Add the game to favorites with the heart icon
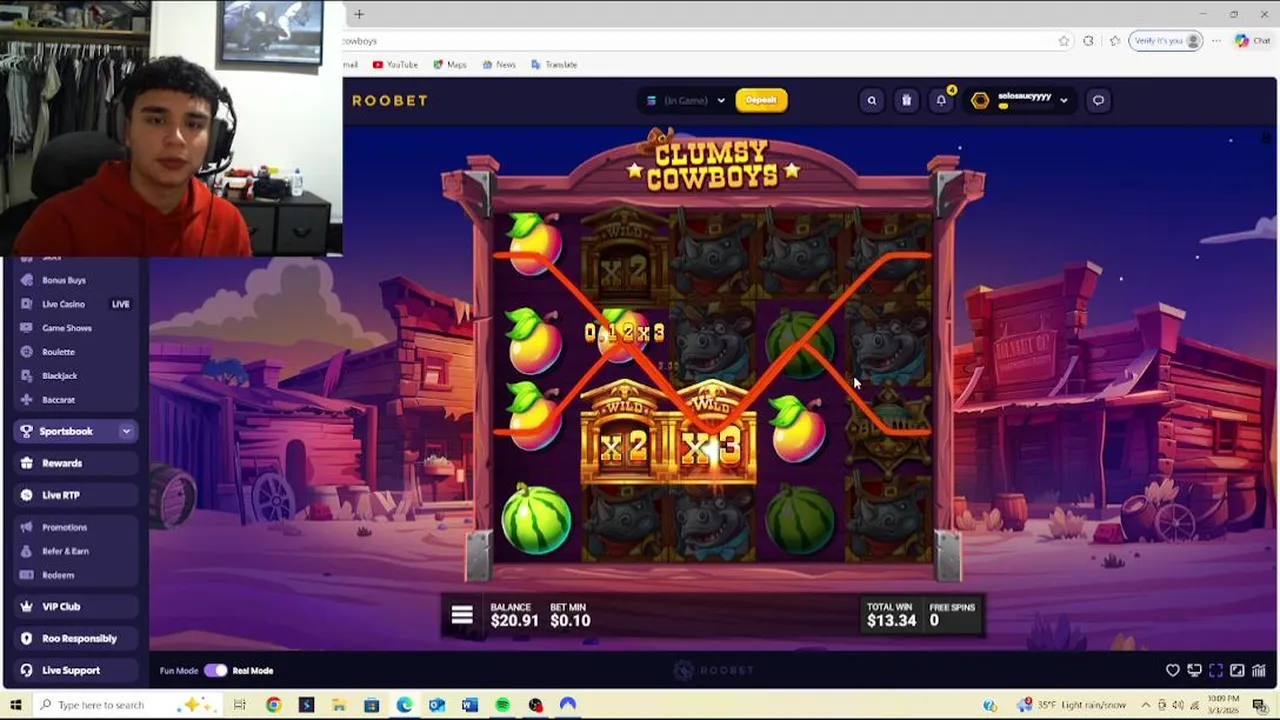The height and width of the screenshot is (720, 1280). tap(1173, 671)
